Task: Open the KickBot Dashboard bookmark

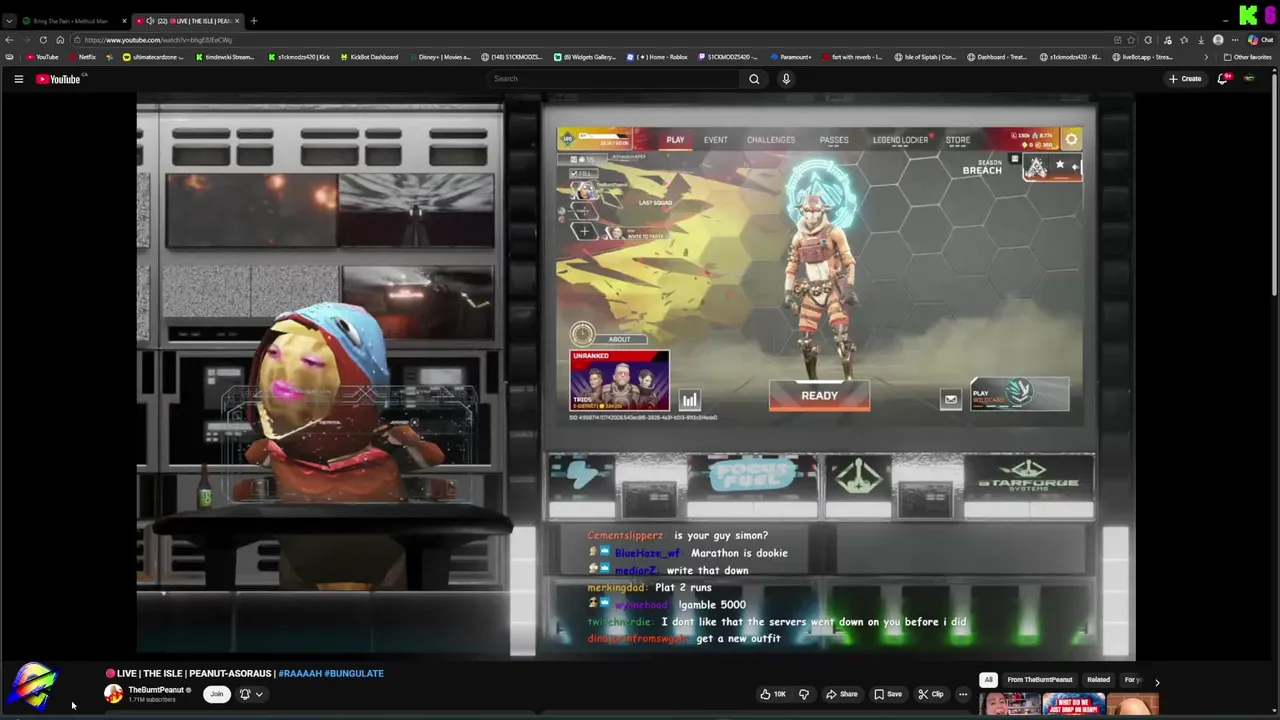Action: pos(369,57)
